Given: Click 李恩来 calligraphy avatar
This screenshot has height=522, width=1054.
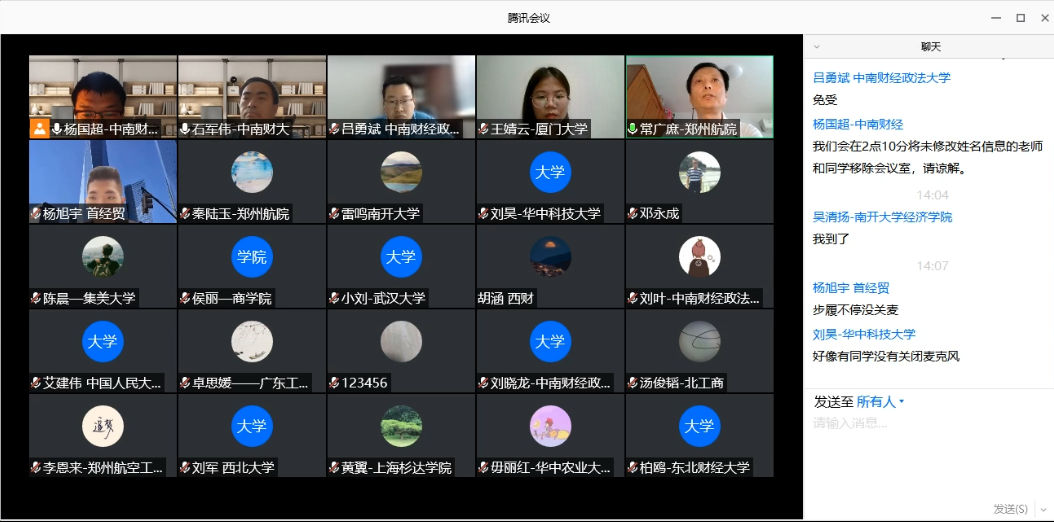Looking at the screenshot, I should point(103,426).
